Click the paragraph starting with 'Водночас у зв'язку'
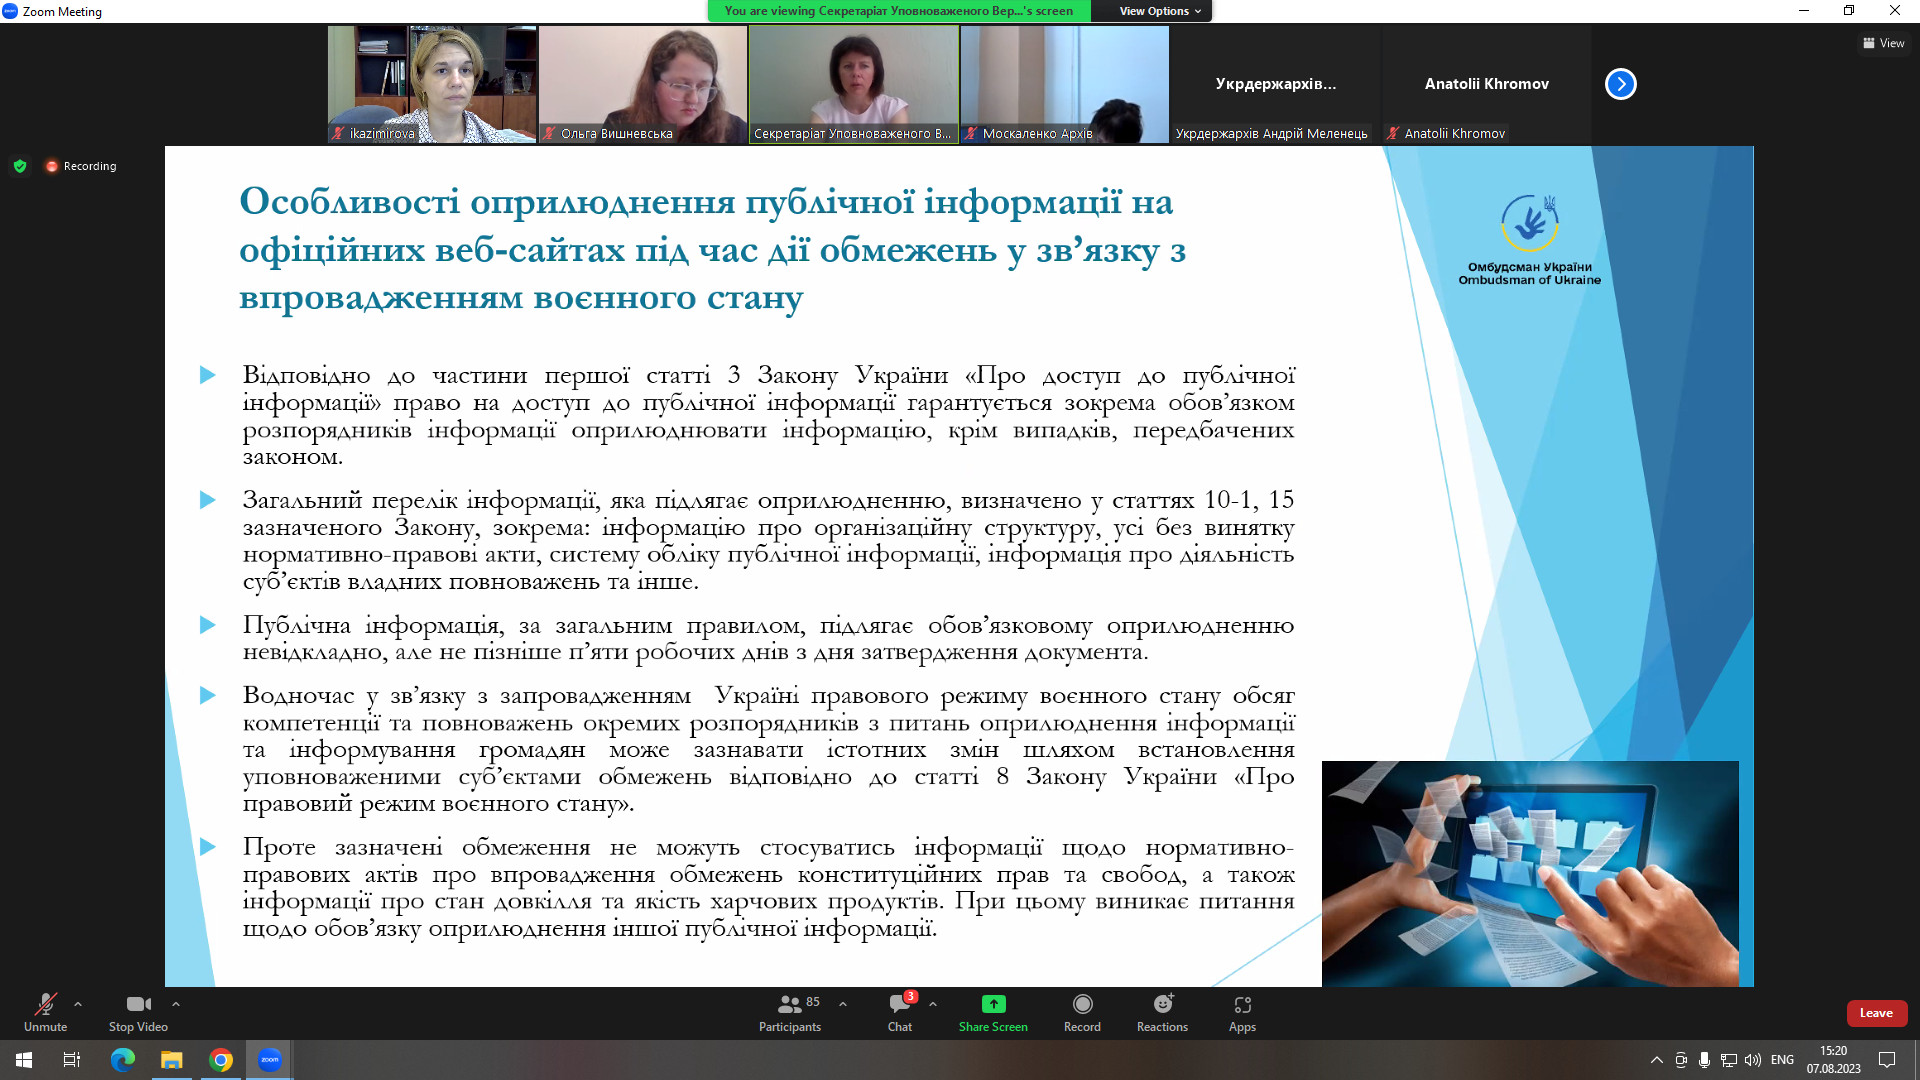This screenshot has height=1080, width=1920. pos(768,749)
